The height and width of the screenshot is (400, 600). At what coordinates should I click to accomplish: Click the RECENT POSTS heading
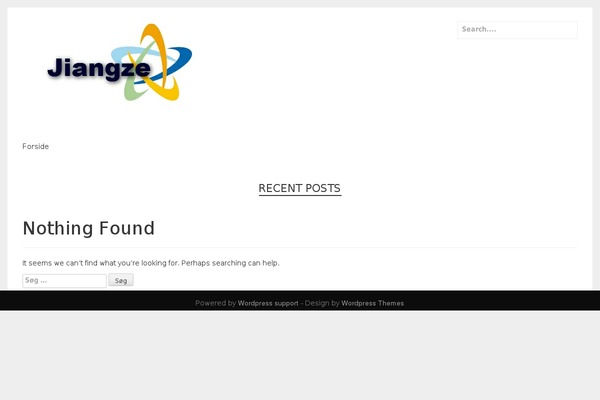[x=300, y=188]
